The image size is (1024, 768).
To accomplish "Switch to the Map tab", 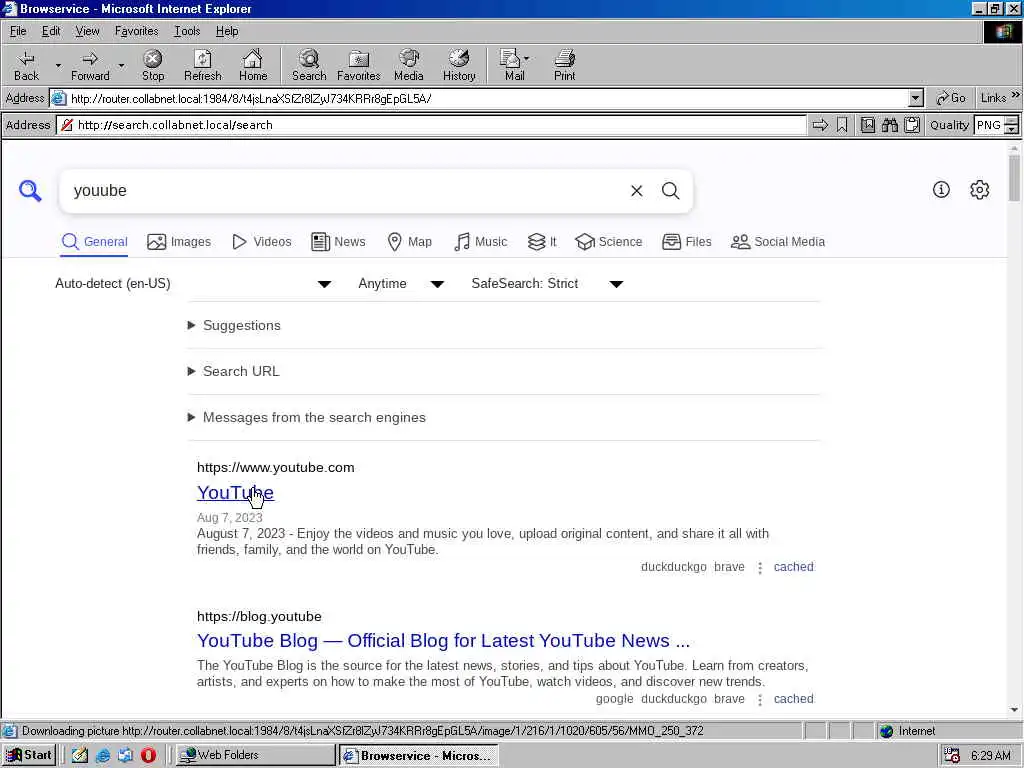I will pos(409,242).
